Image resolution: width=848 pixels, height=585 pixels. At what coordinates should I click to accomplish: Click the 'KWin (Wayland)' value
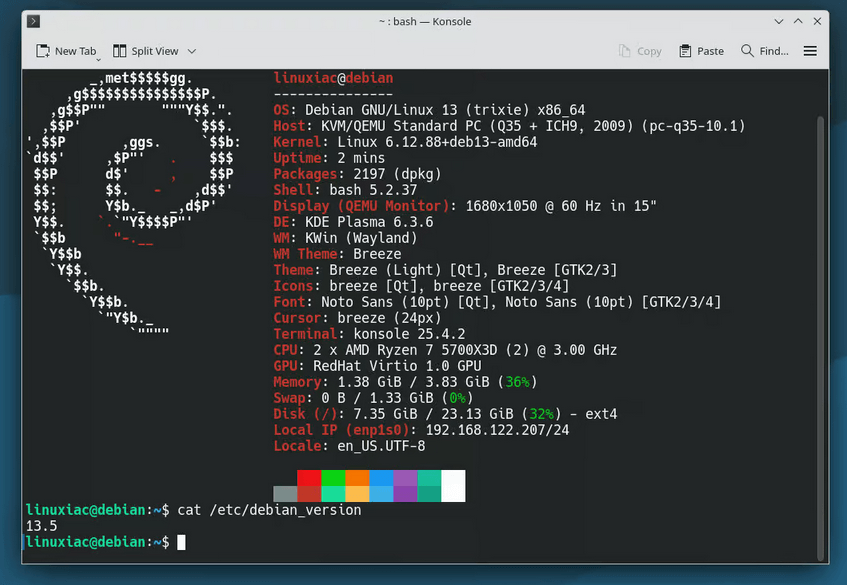pyautogui.click(x=361, y=238)
